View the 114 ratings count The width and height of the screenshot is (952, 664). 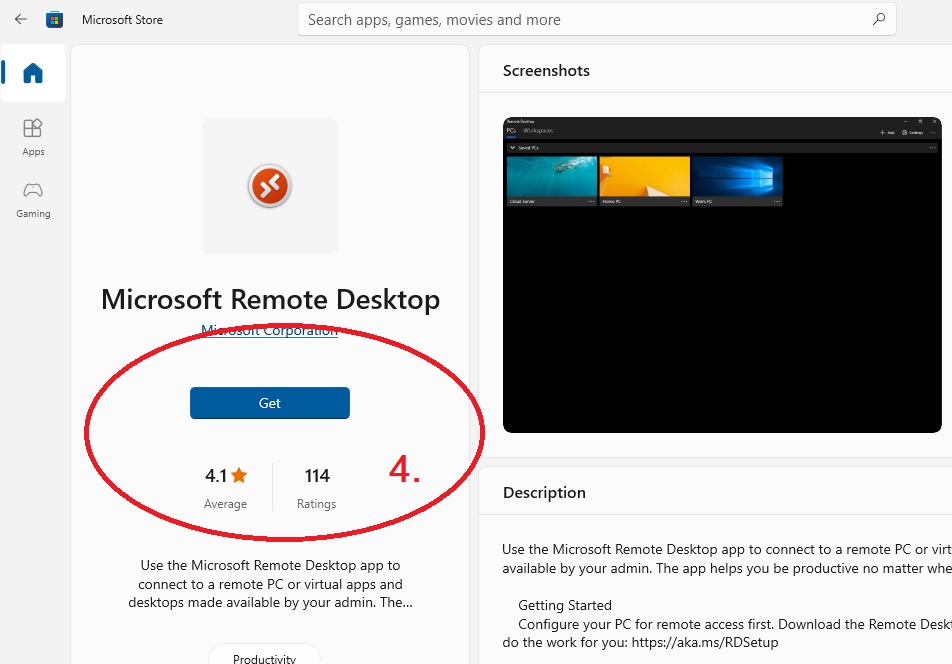coord(317,476)
